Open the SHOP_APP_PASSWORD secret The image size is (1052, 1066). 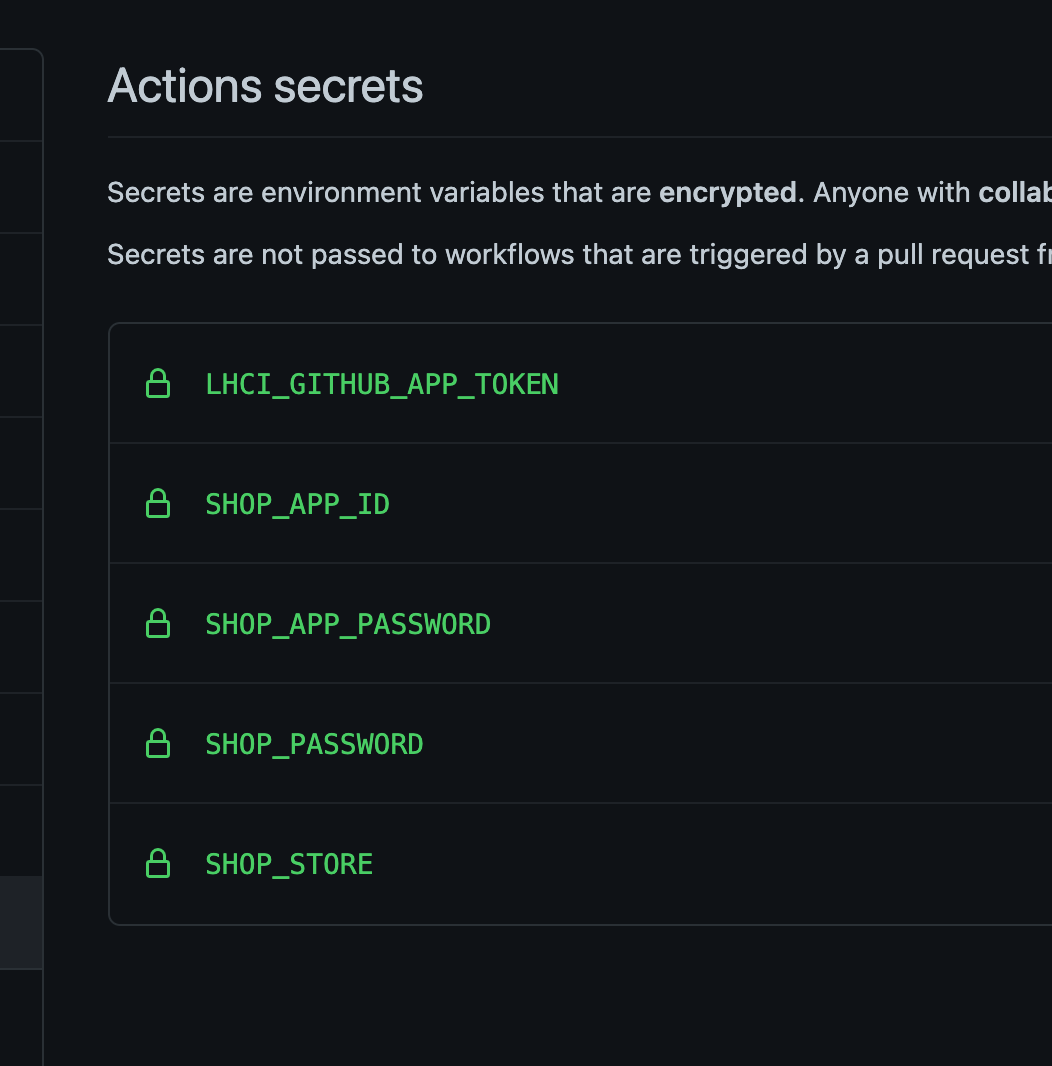click(x=348, y=623)
